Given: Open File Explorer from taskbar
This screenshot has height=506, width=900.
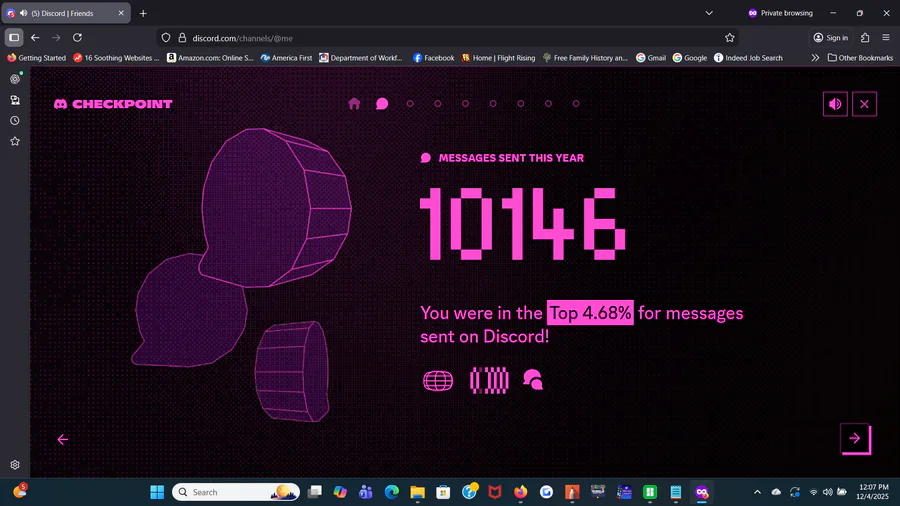Looking at the screenshot, I should [x=417, y=492].
